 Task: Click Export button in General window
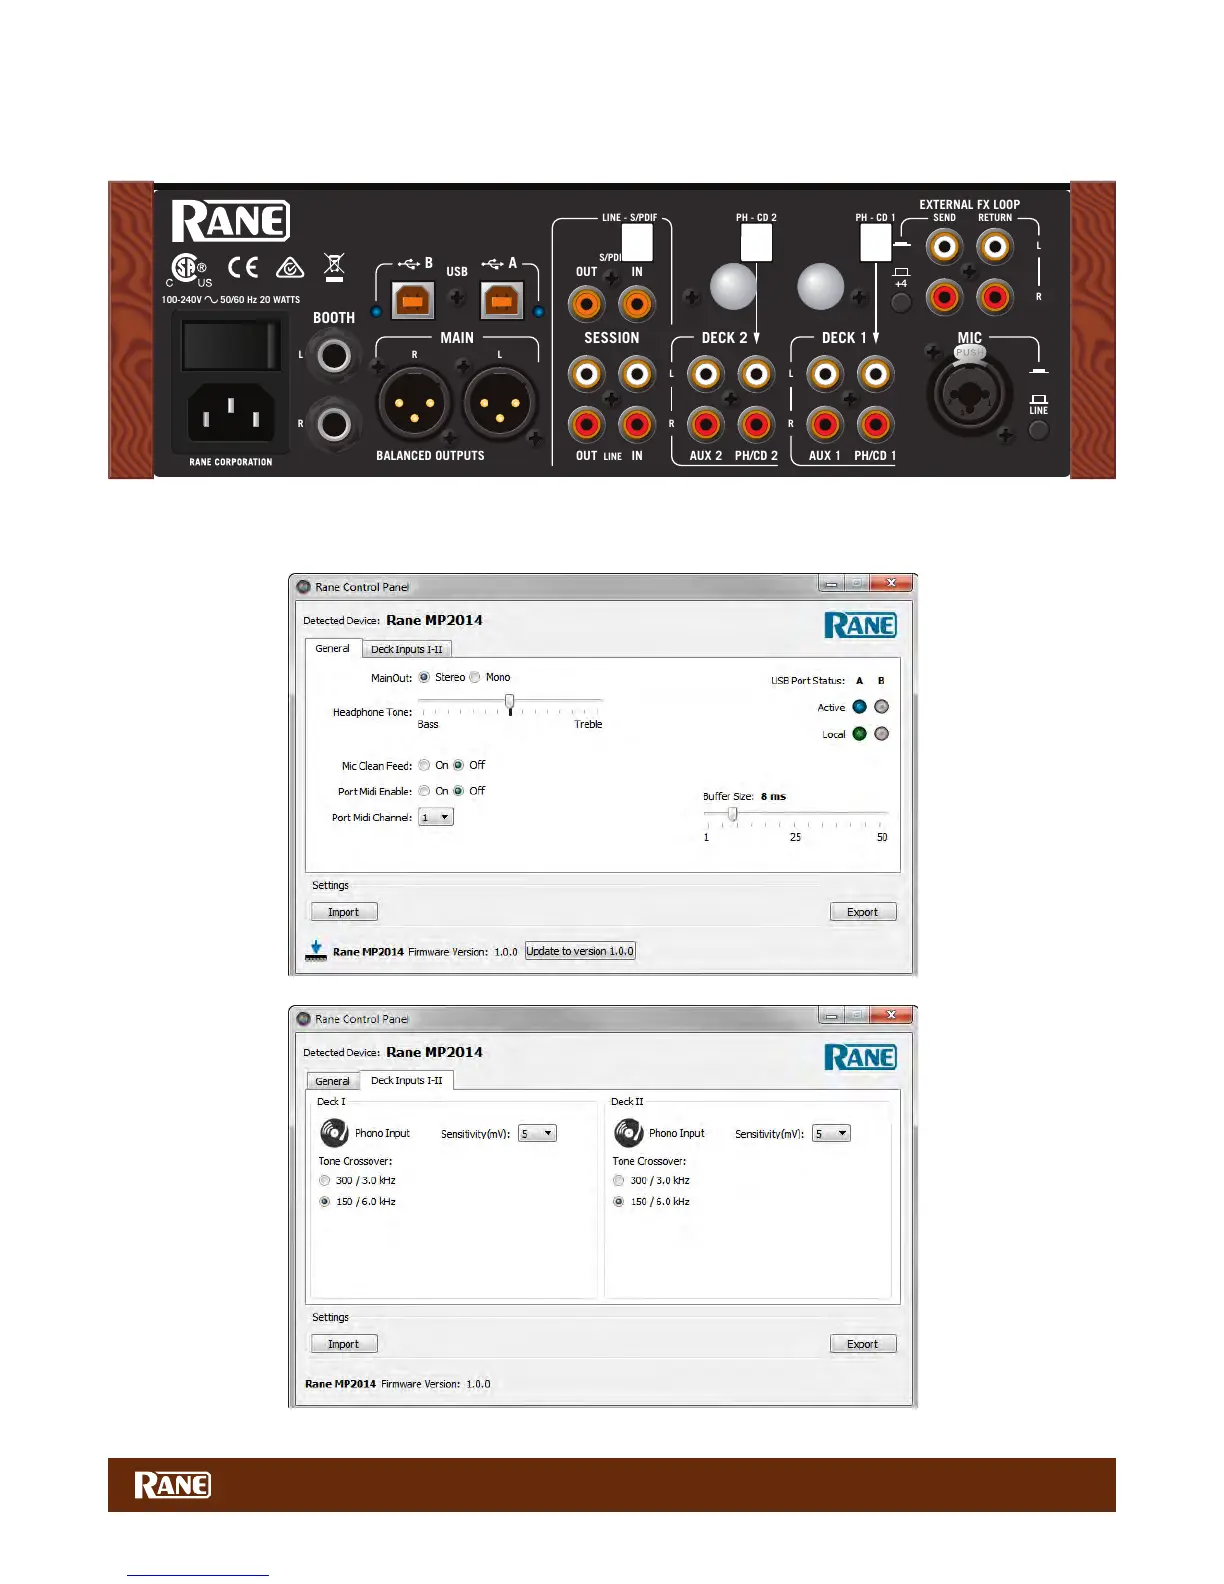pyautogui.click(x=863, y=912)
